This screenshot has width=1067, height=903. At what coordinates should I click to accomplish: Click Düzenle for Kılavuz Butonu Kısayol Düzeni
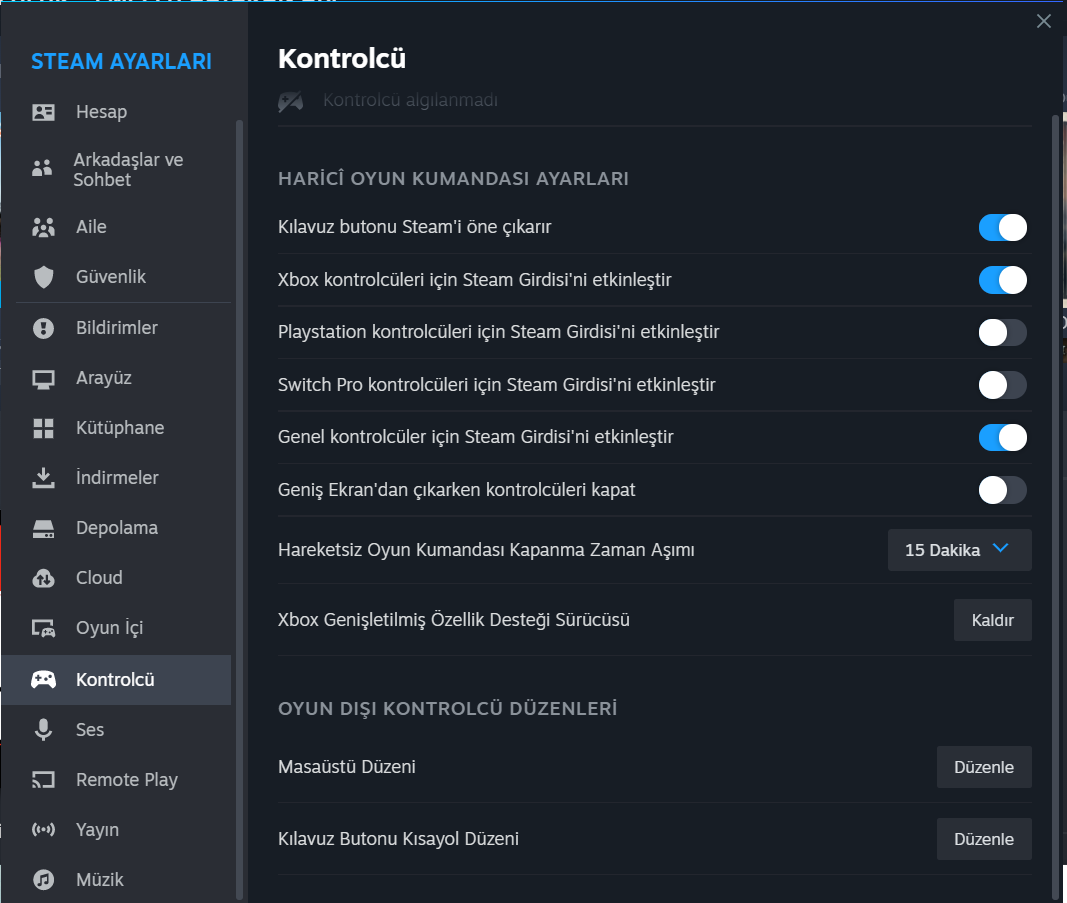(x=984, y=839)
